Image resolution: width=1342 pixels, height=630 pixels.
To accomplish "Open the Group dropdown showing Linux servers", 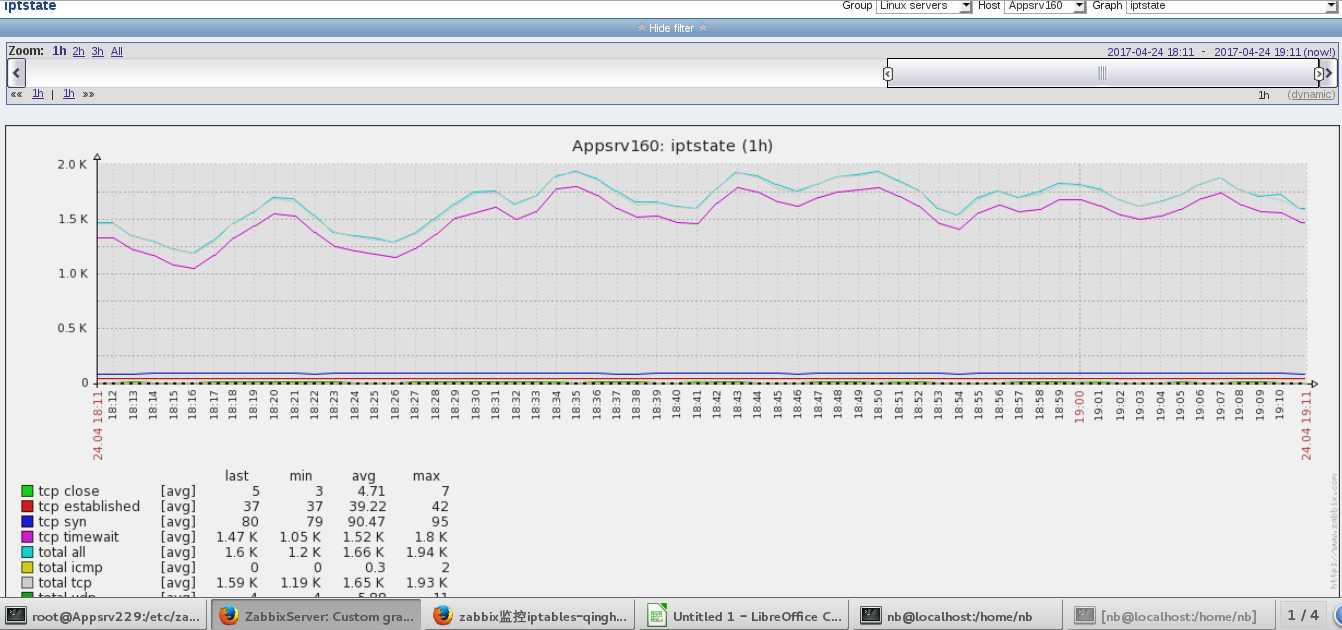I will tap(924, 6).
